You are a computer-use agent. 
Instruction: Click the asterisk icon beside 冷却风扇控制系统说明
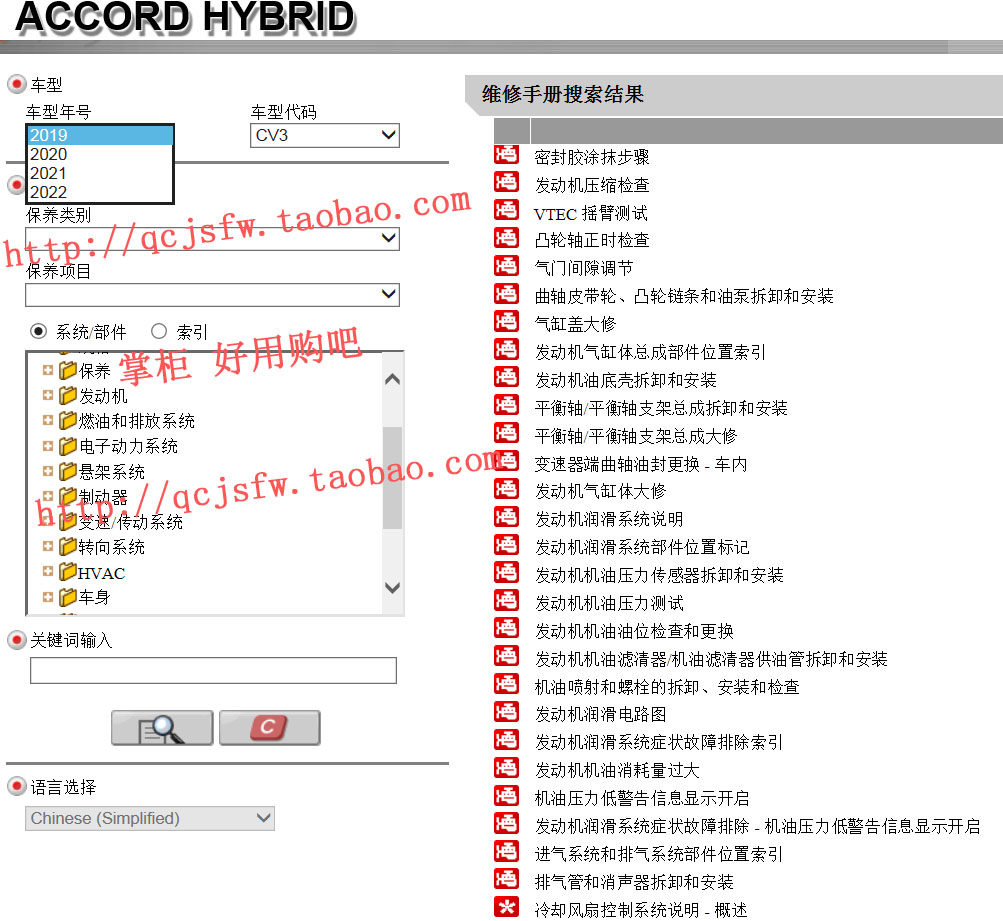[507, 908]
